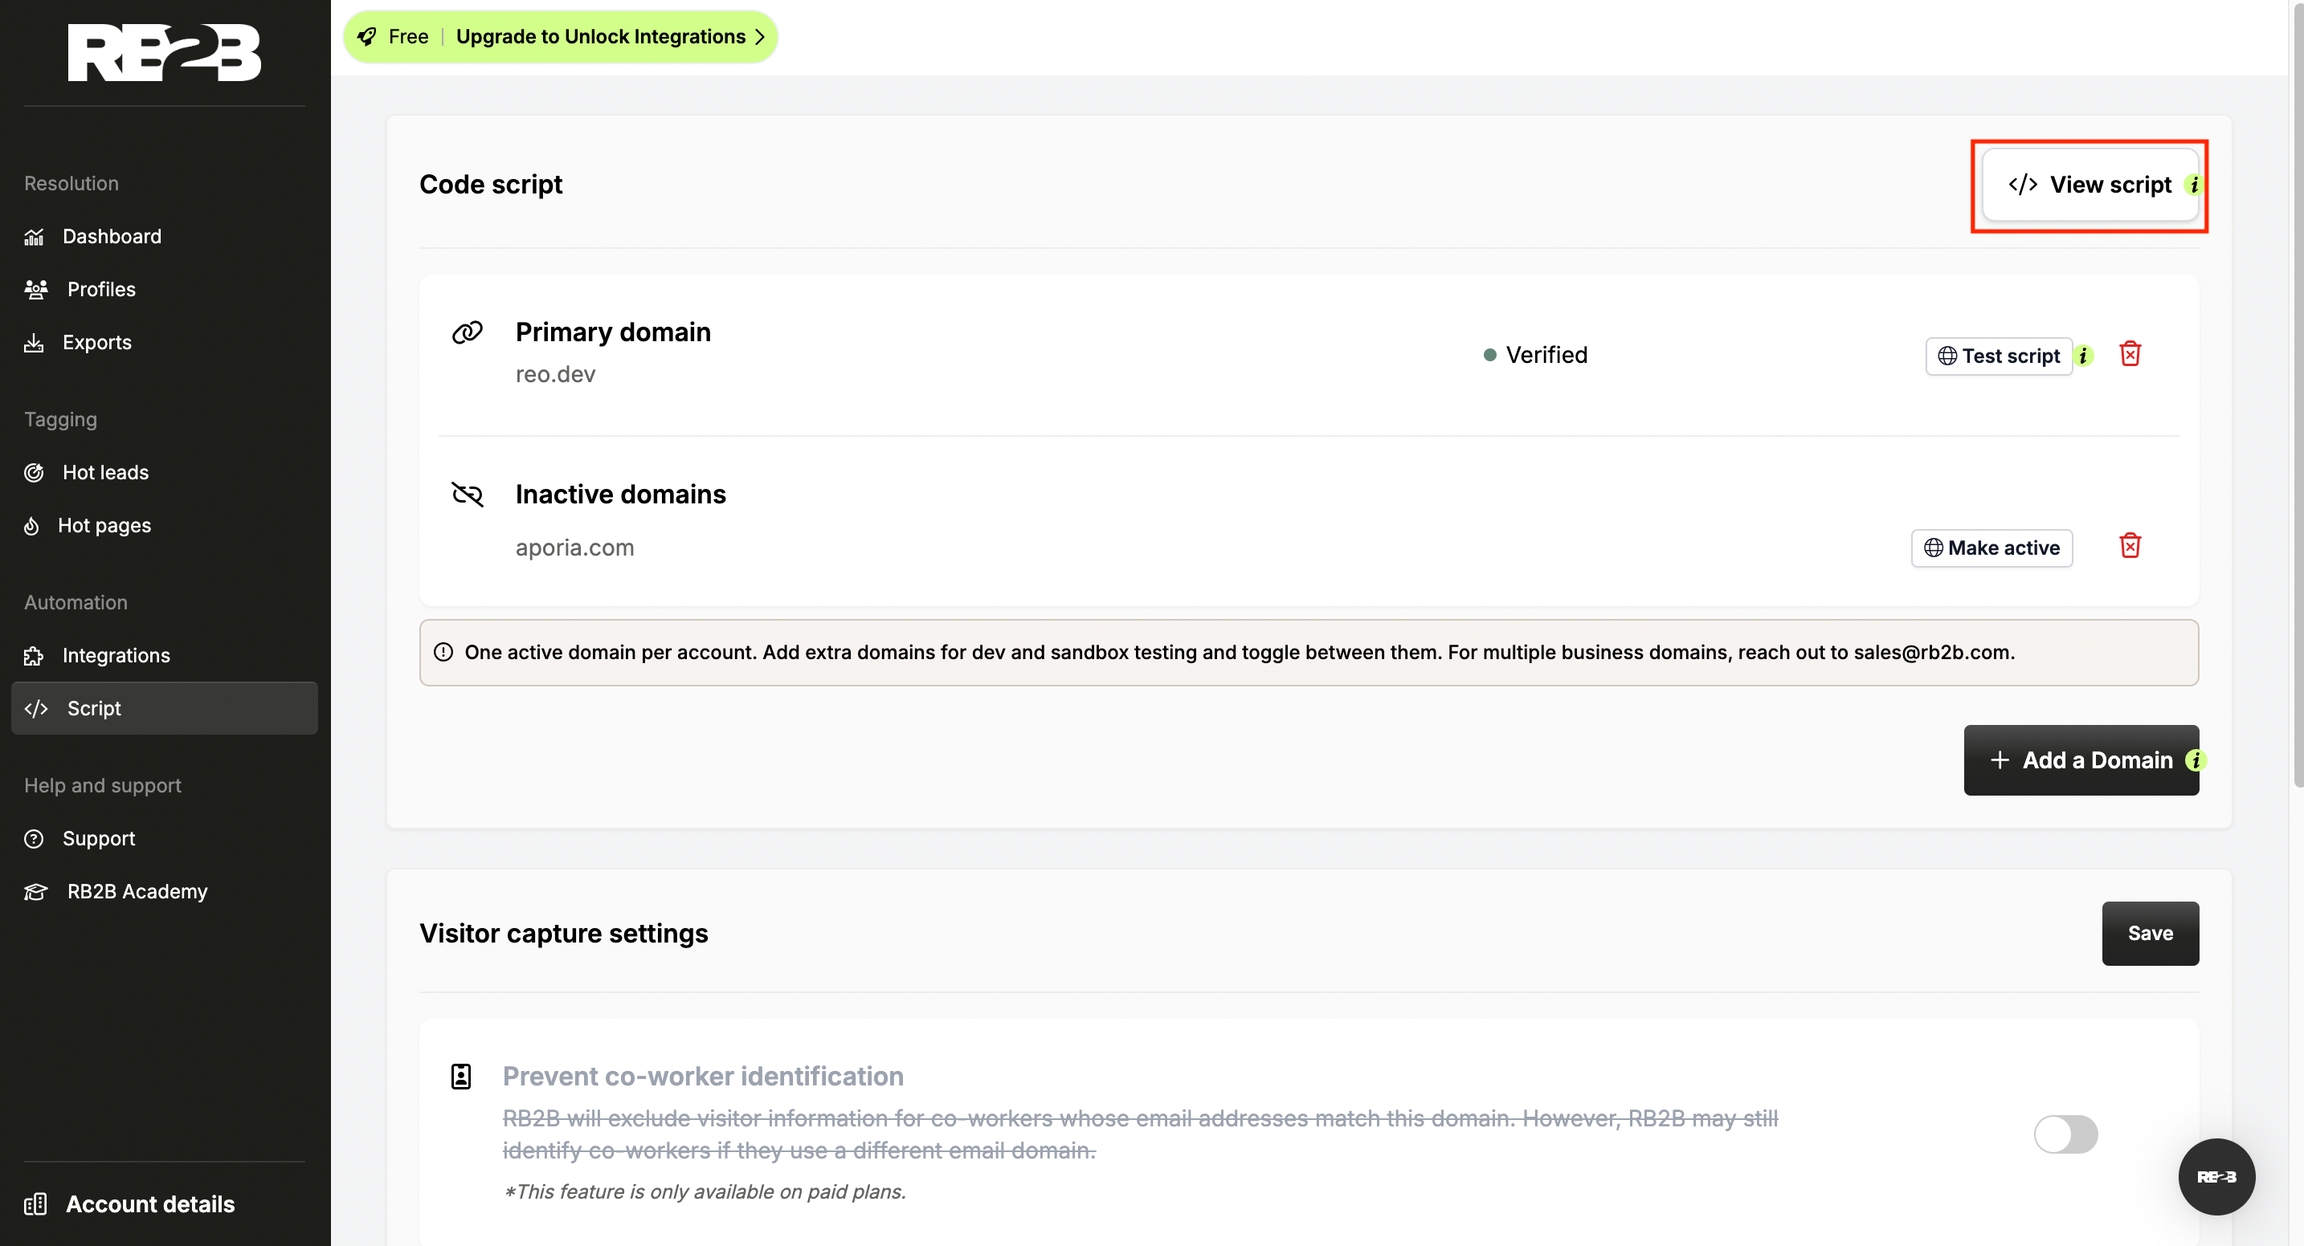Screen dimensions: 2304x1246
Task: Open Dashboard from the sidebar
Action: [x=111, y=236]
